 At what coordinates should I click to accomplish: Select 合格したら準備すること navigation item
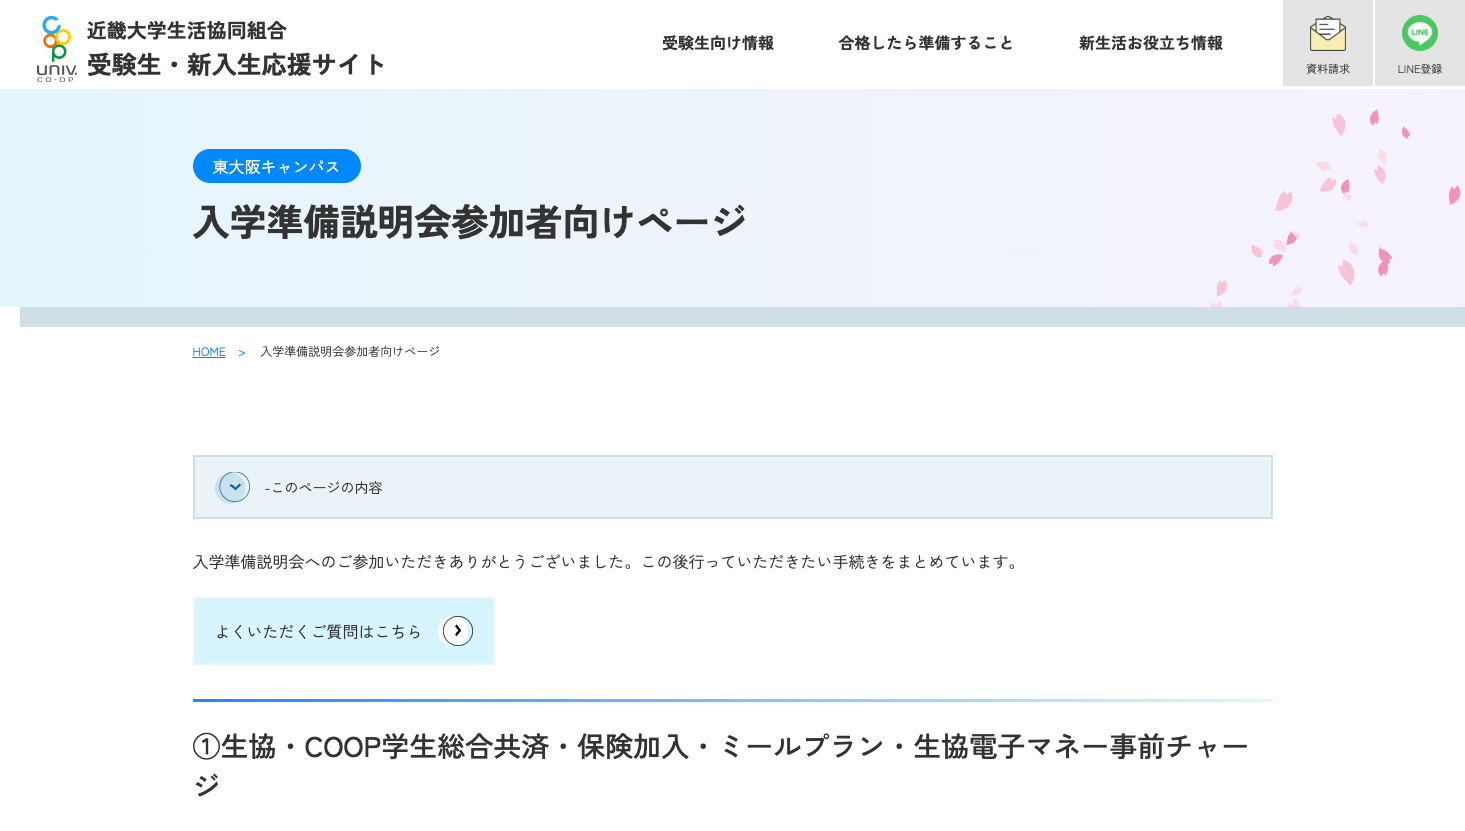925,43
